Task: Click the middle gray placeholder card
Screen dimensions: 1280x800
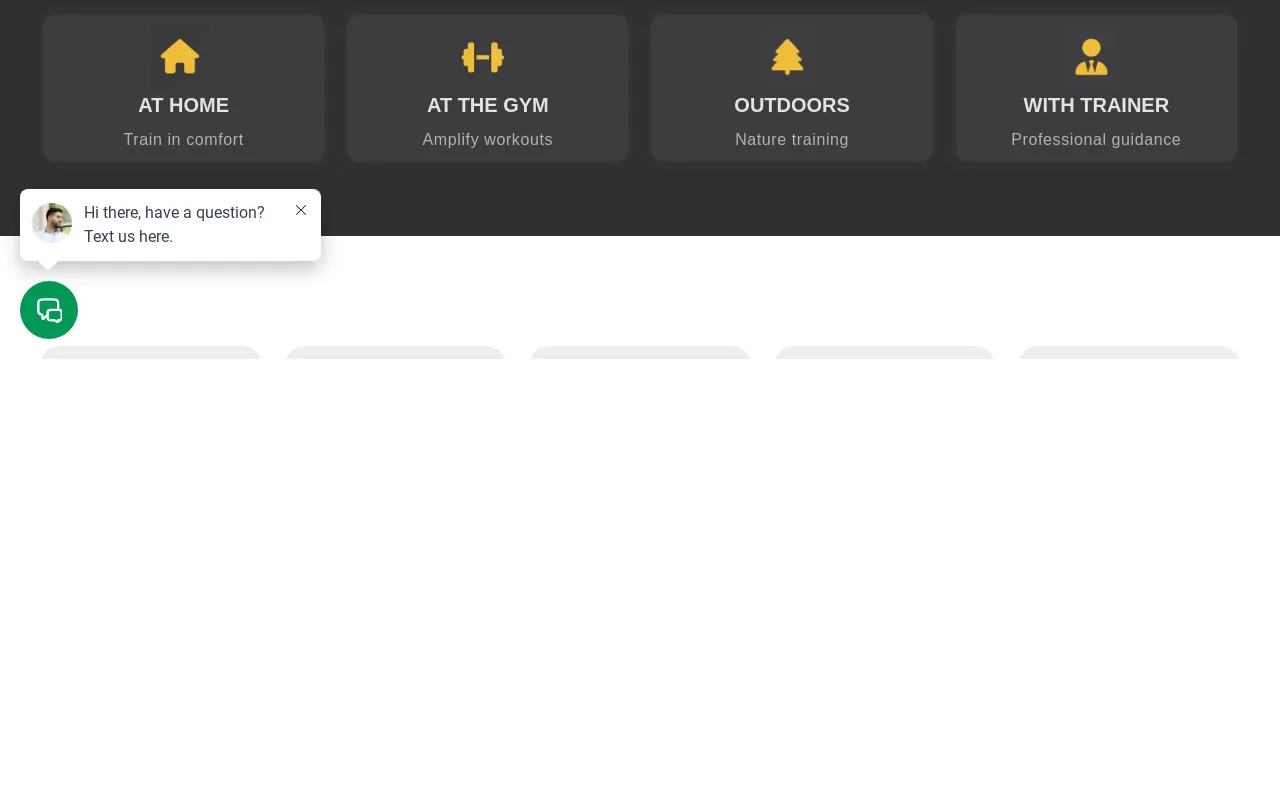Action: [x=639, y=353]
